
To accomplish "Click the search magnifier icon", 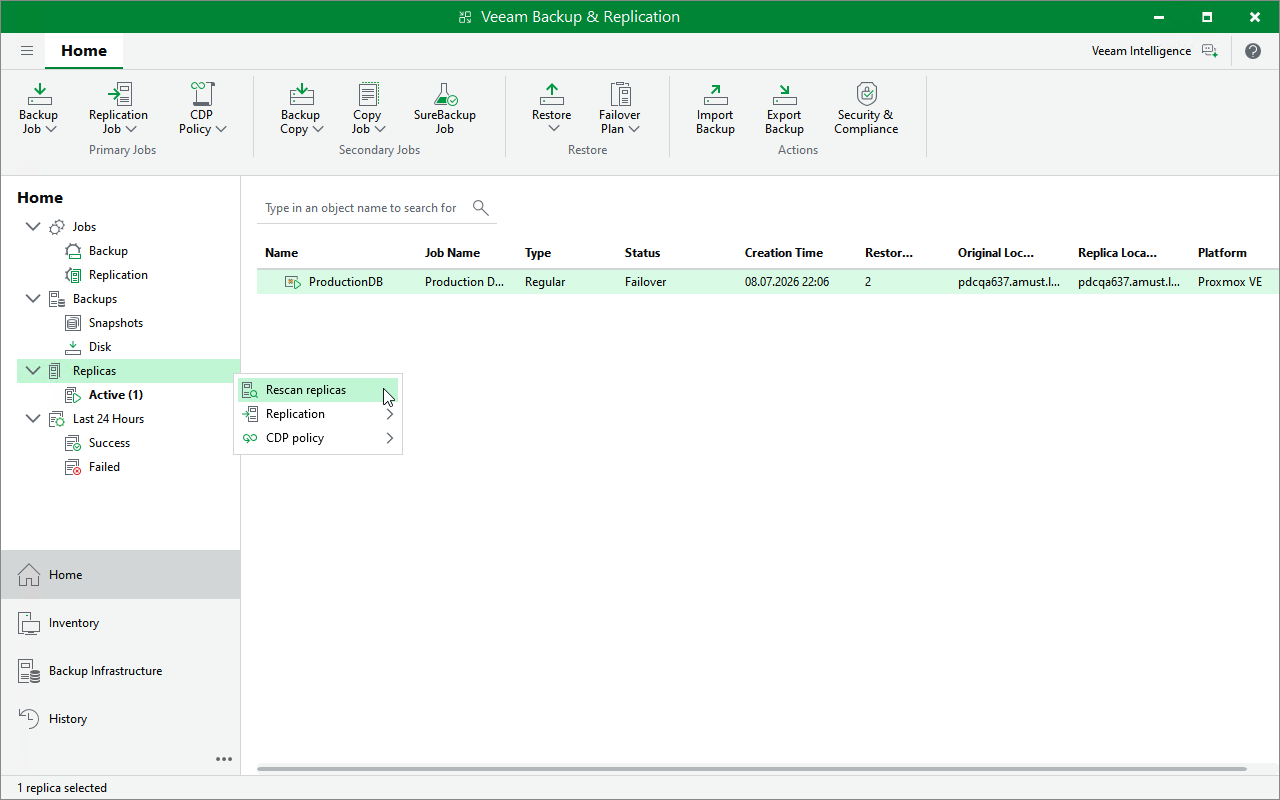I will coord(481,207).
